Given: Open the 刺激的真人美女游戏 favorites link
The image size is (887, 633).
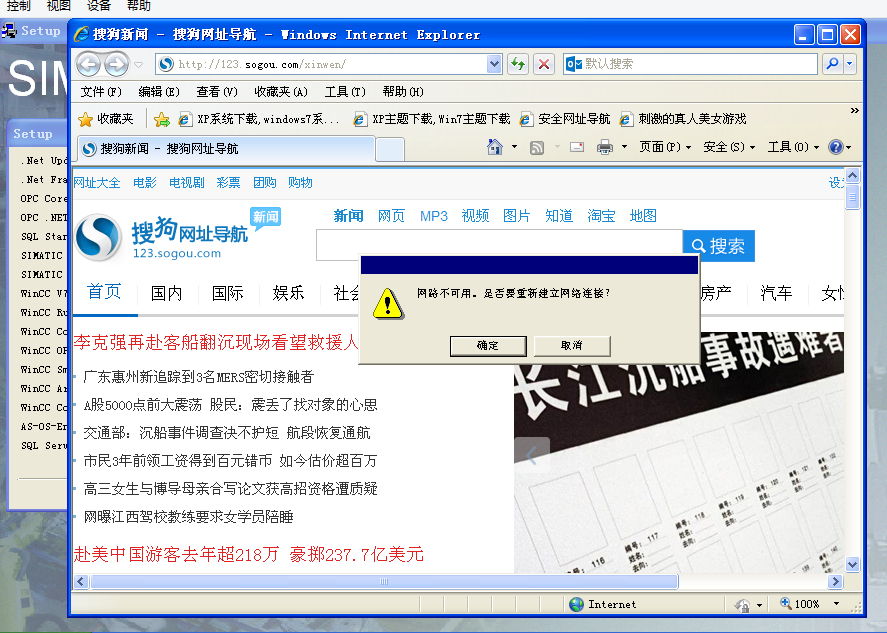Looking at the screenshot, I should pyautogui.click(x=683, y=119).
